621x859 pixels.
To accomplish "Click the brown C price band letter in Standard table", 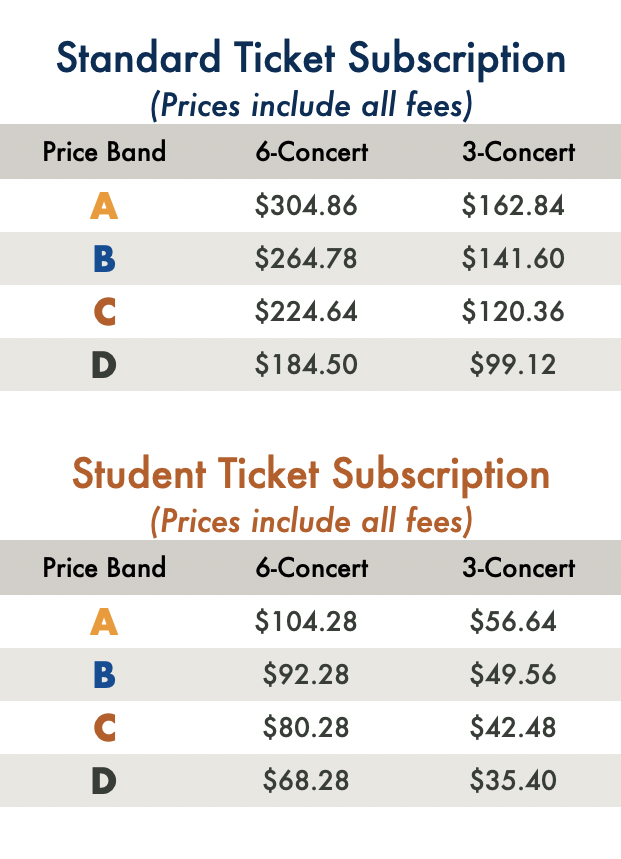I will pyautogui.click(x=105, y=312).
